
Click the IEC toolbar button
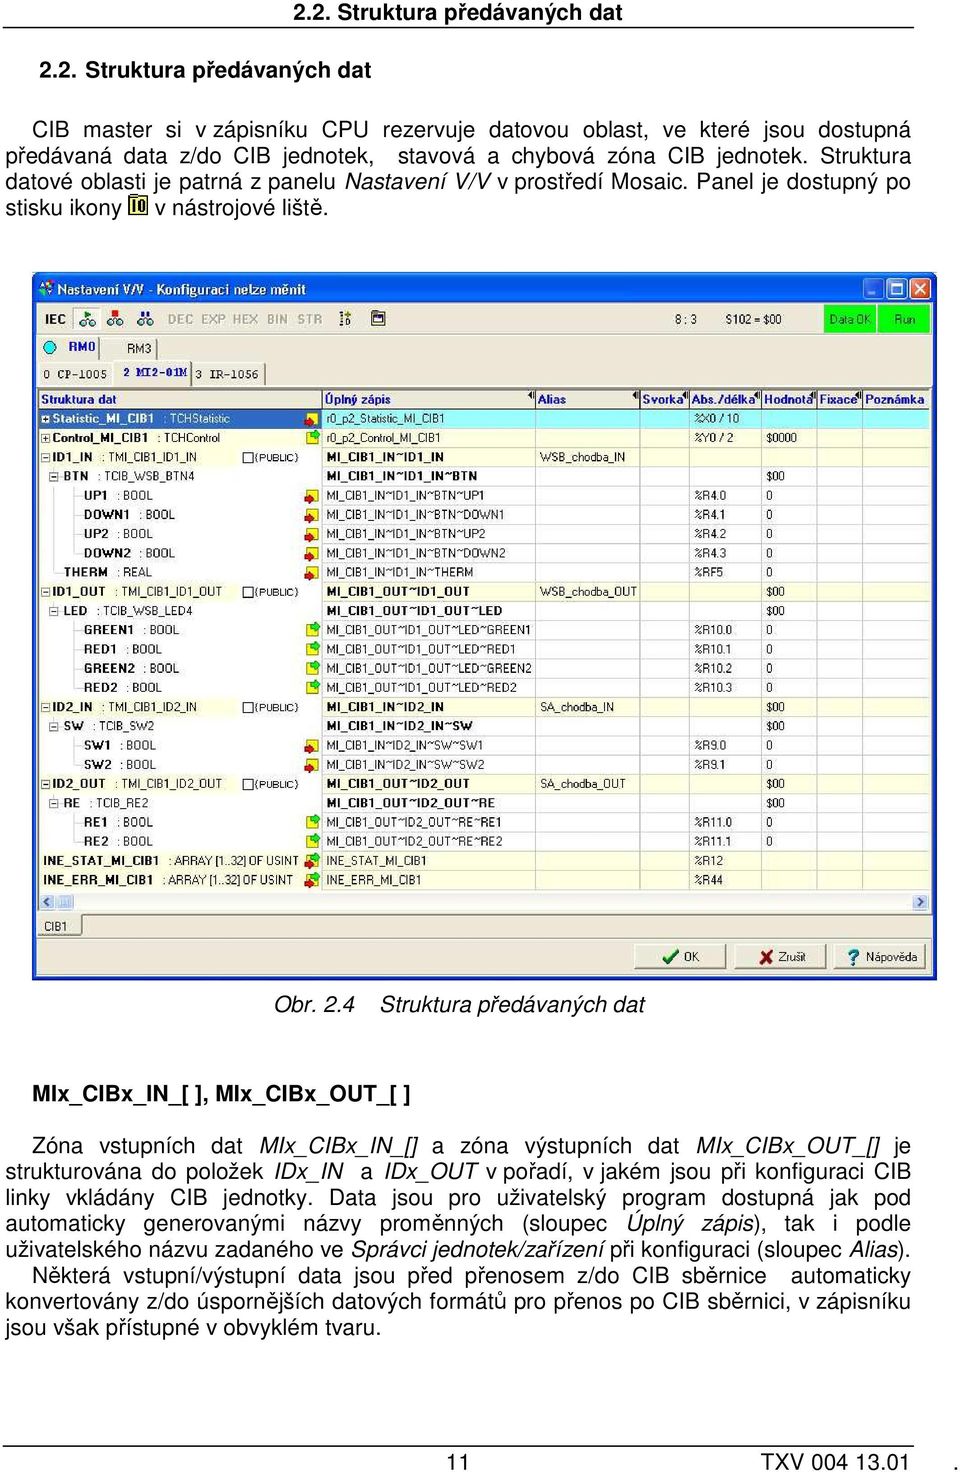tap(55, 319)
